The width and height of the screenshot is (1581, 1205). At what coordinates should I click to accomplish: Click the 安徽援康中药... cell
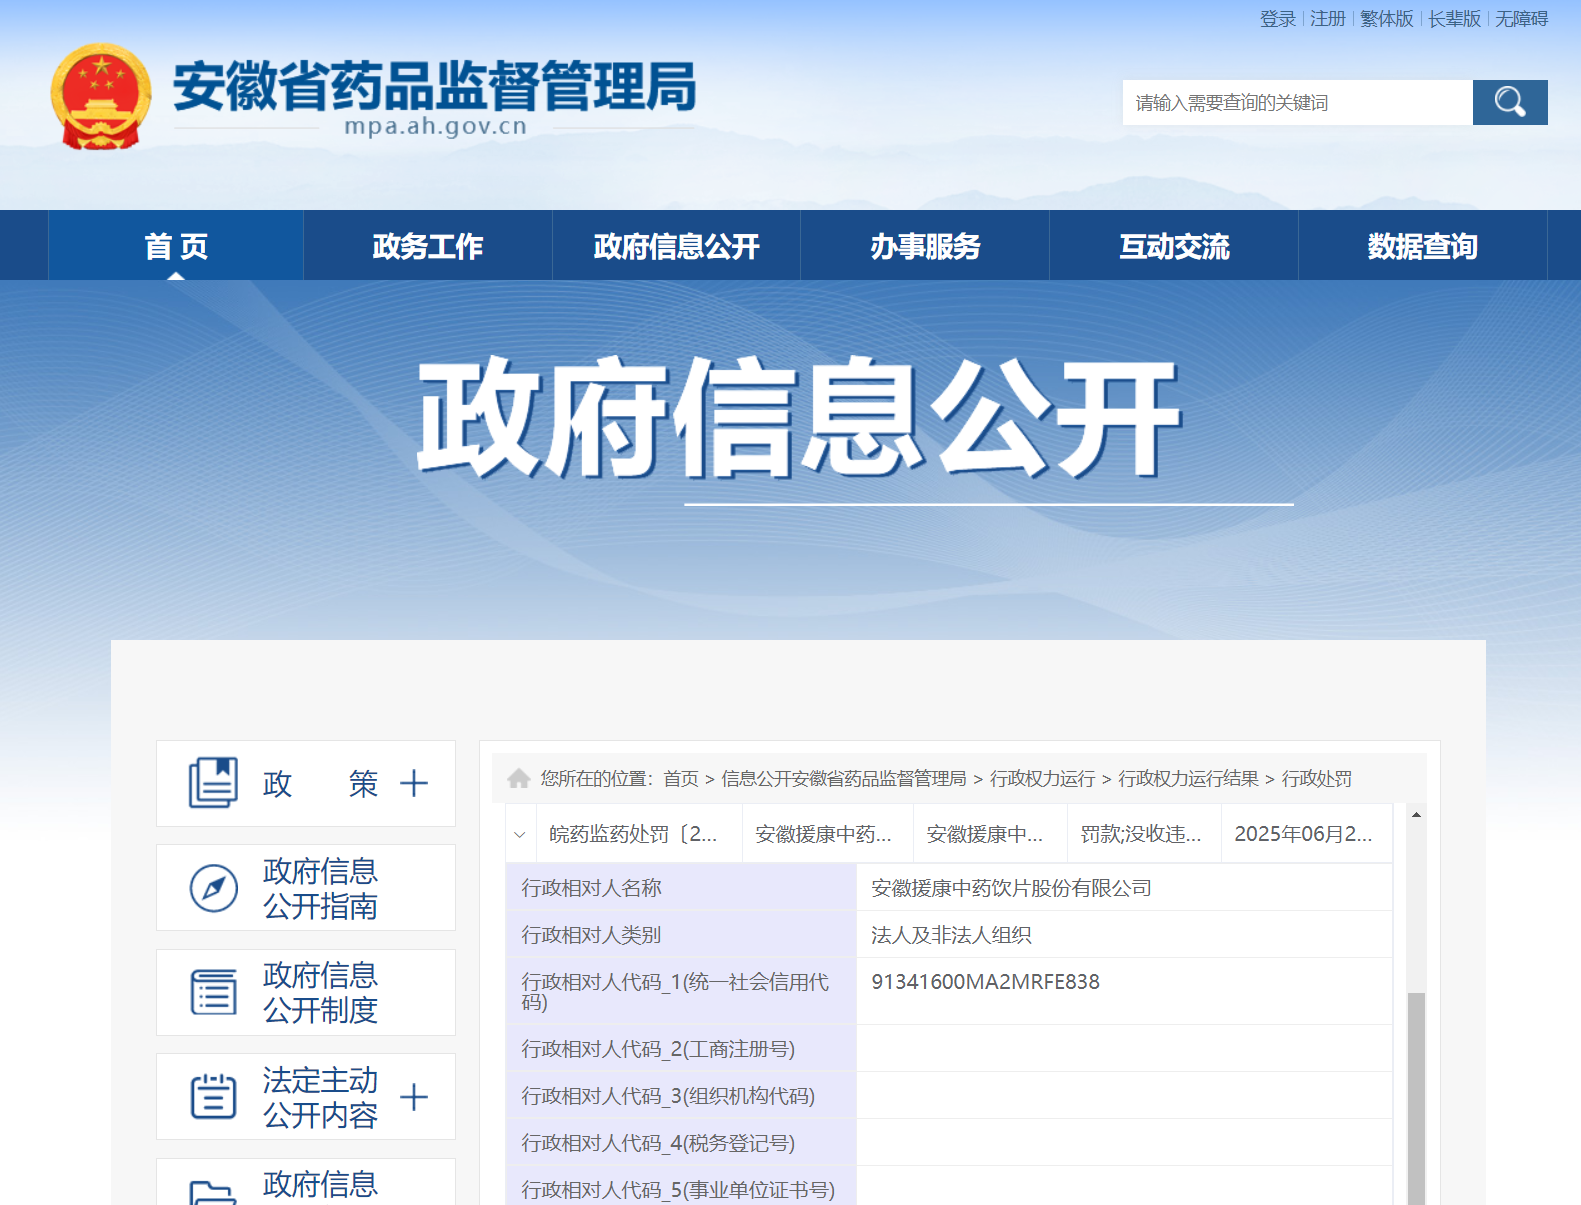[x=828, y=834]
